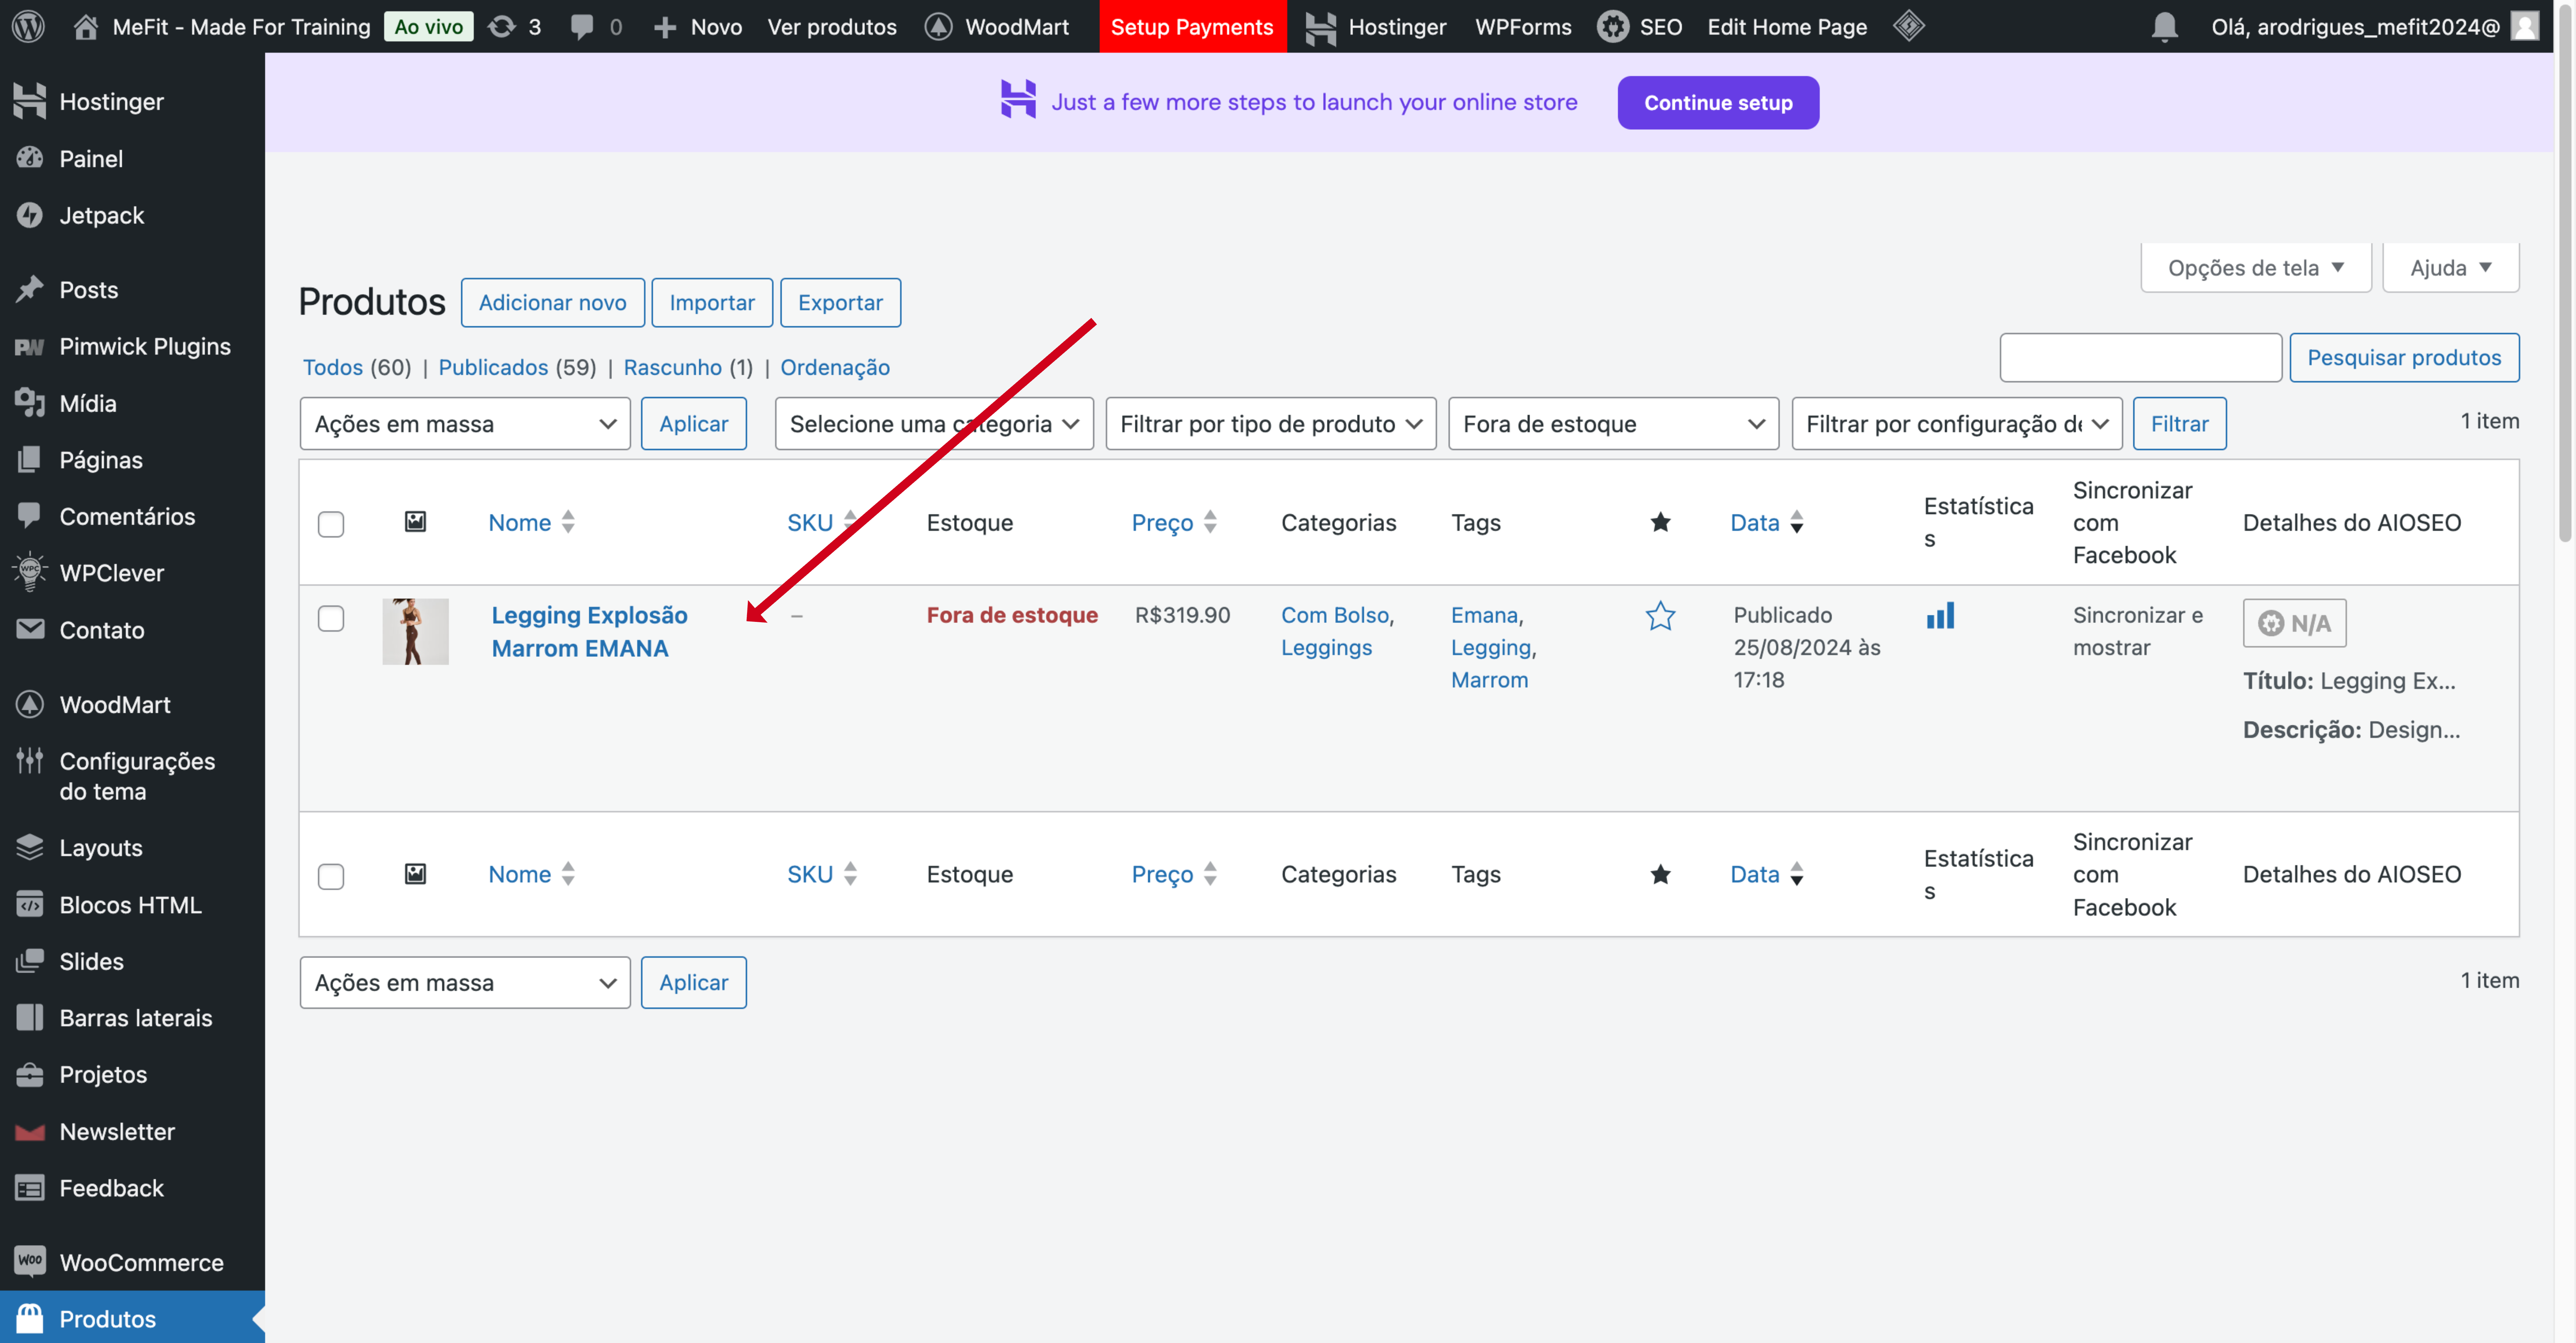Click the WPClever lightbulb icon in sidebar
Screen dimensions: 2576x1343
pos(30,572)
